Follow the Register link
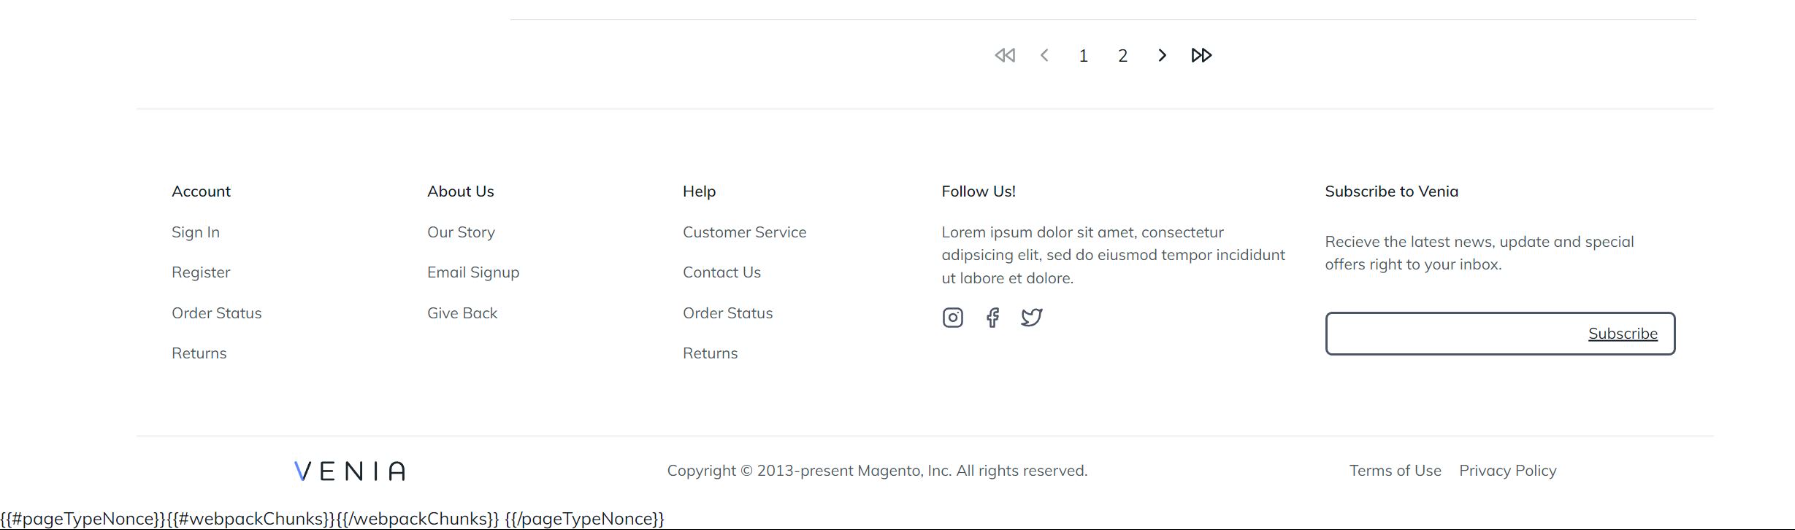Viewport: 1795px width, 530px height. pos(201,272)
